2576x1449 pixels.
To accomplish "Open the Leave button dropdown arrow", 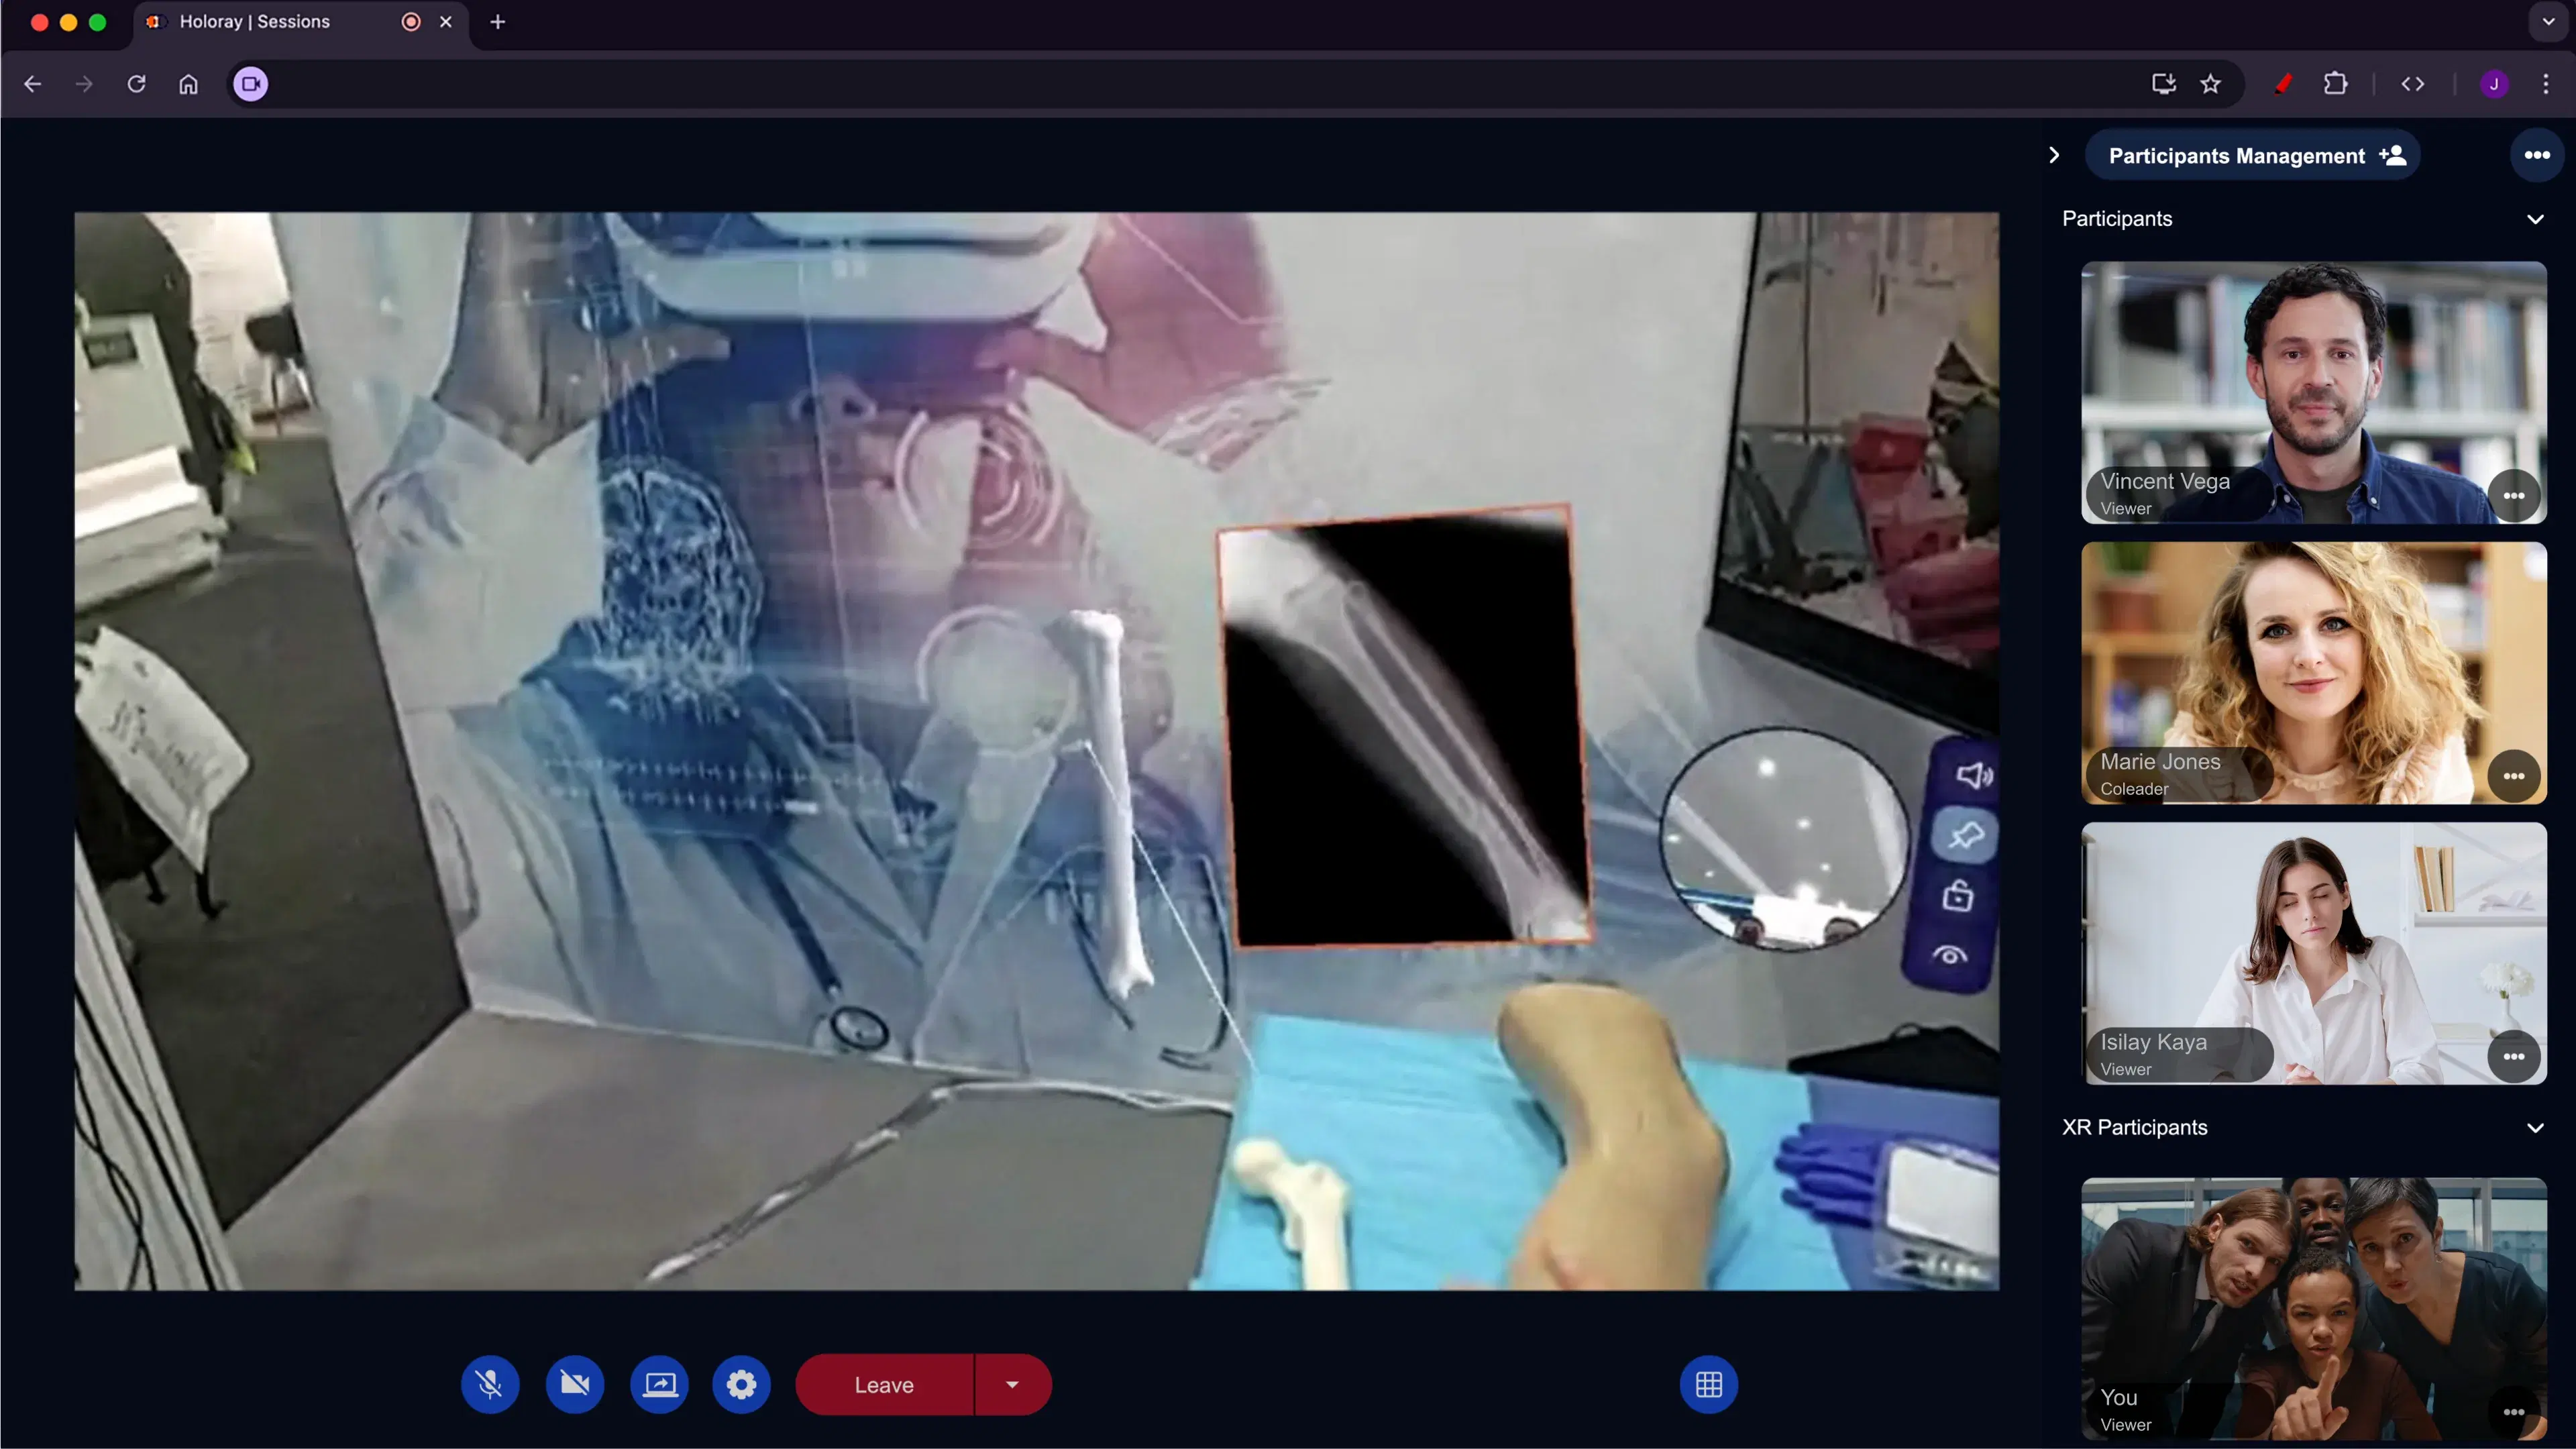I will point(1012,1384).
